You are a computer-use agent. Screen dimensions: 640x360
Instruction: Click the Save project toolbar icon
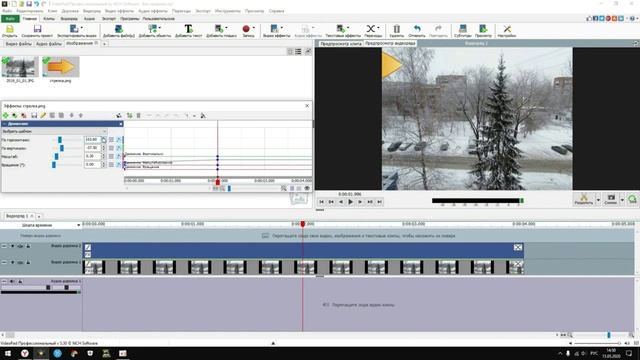pyautogui.click(x=37, y=29)
